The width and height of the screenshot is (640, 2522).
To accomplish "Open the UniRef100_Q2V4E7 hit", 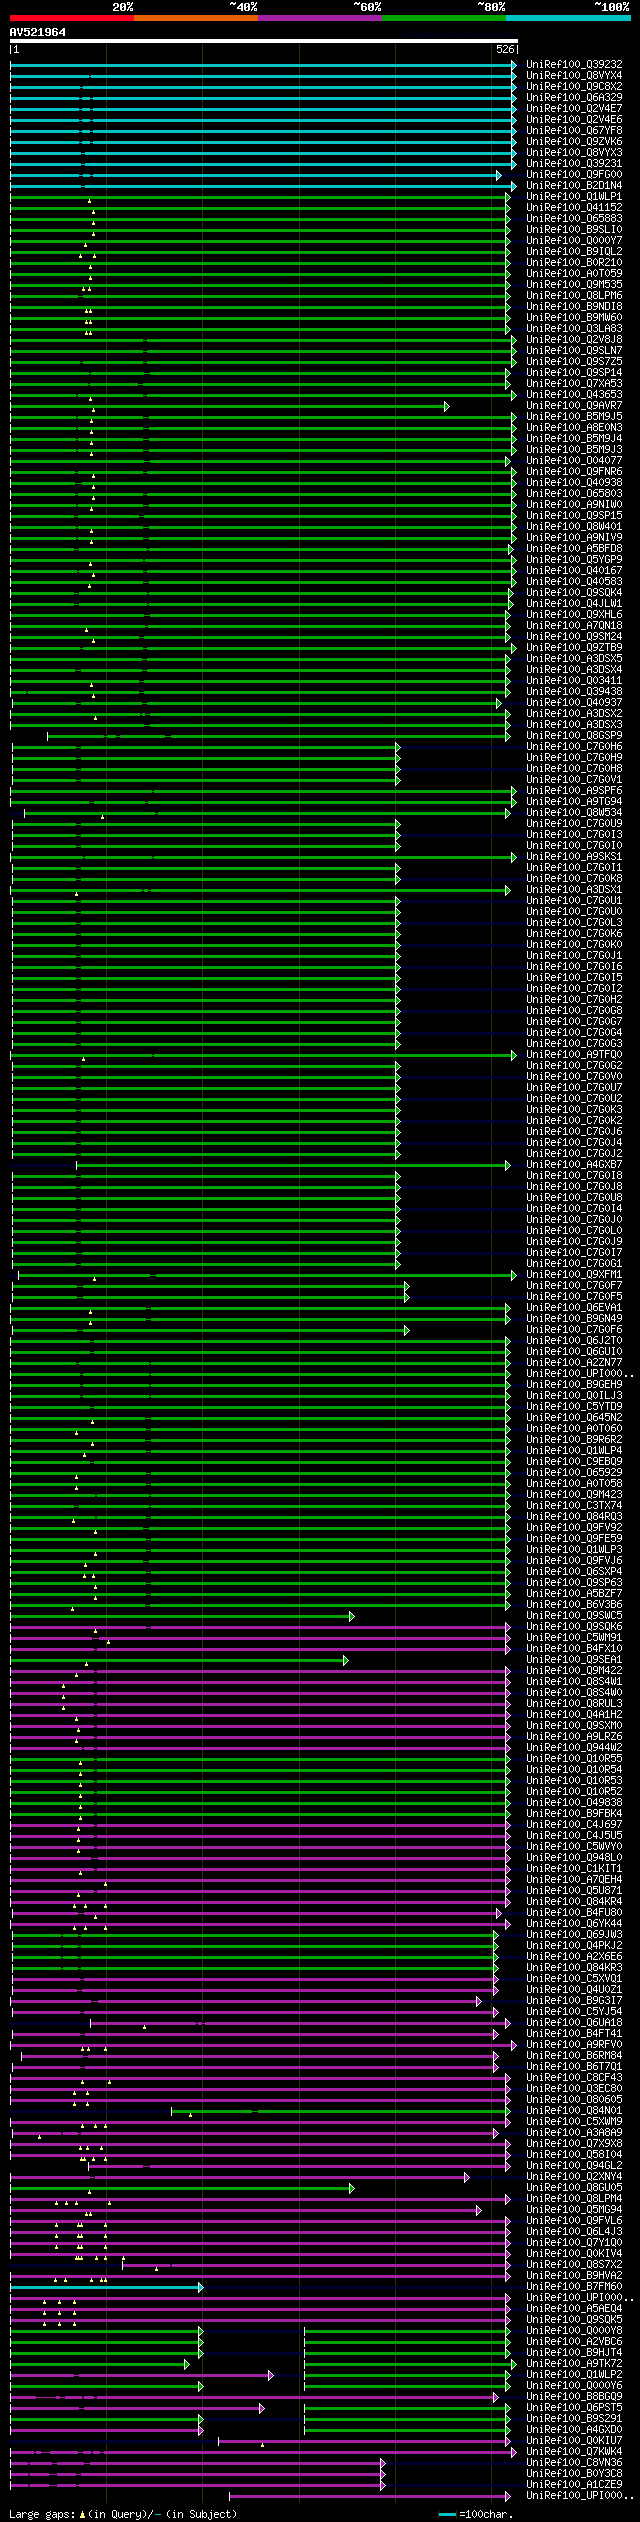I will coord(574,109).
